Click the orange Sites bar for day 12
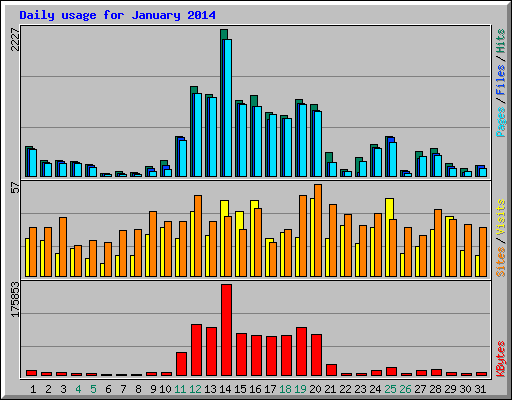The width and height of the screenshot is (512, 400). pos(198,236)
